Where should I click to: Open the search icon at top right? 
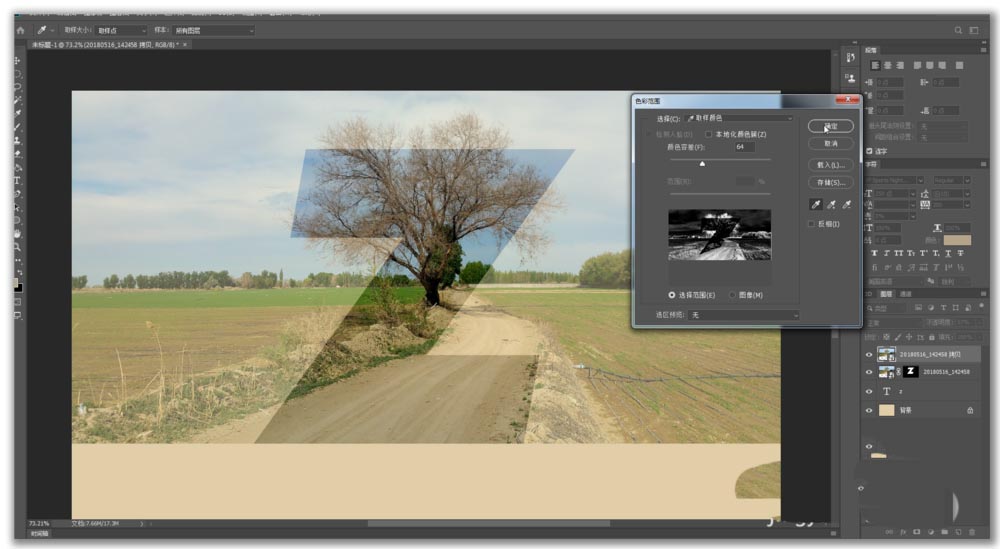click(958, 30)
